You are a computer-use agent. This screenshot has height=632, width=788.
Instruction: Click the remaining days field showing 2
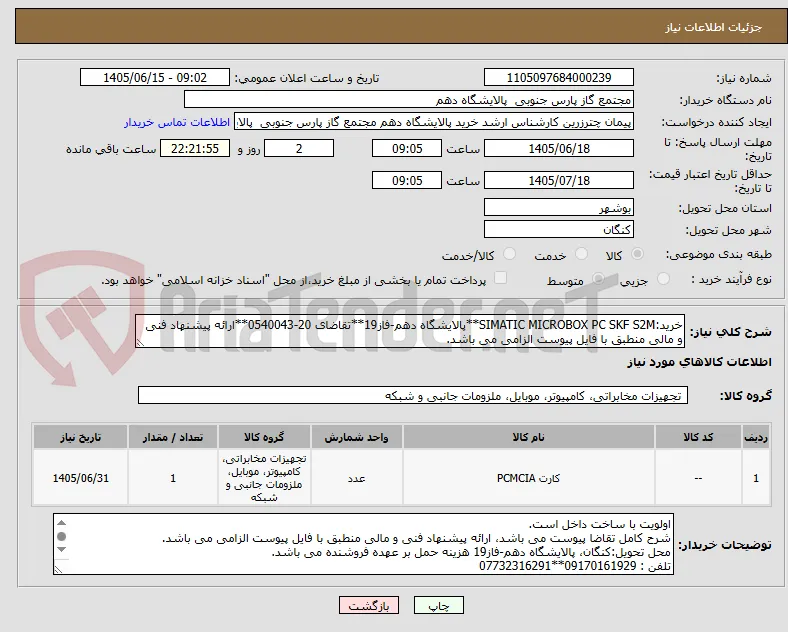pyautogui.click(x=299, y=149)
